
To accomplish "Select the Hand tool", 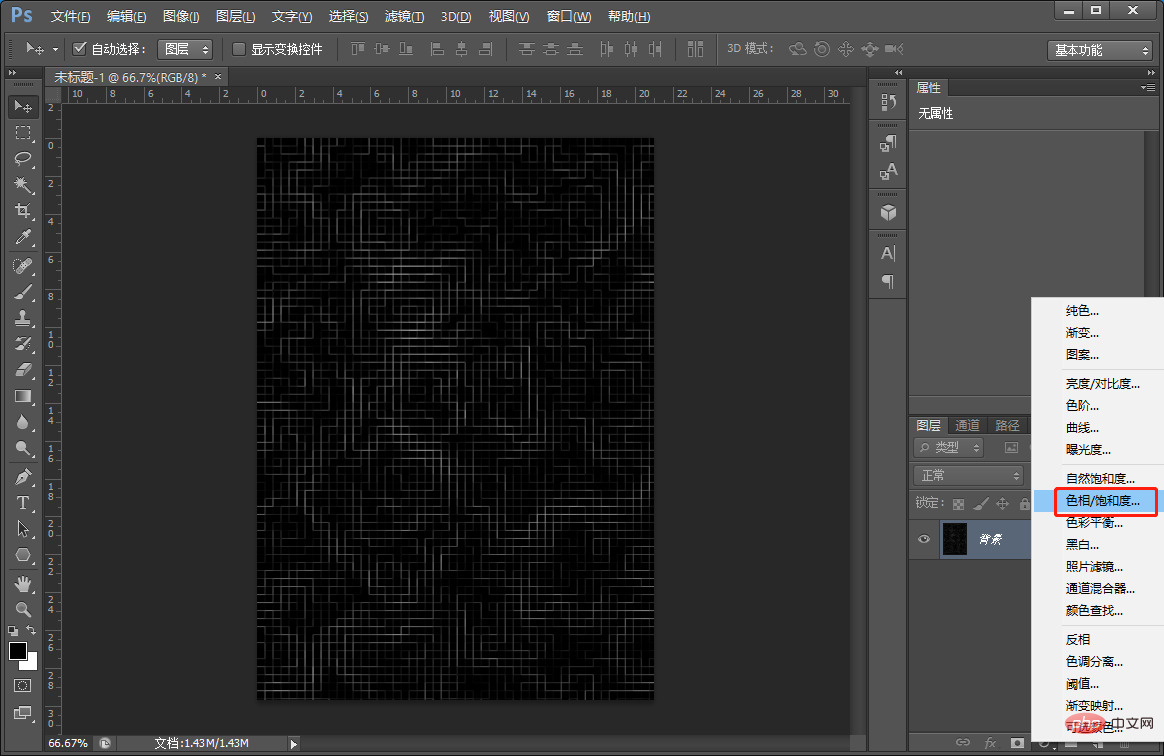I will coord(23,584).
